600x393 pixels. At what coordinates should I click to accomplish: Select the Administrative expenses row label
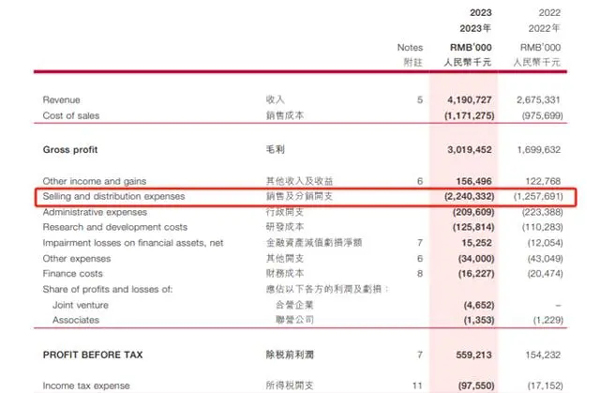coord(95,212)
